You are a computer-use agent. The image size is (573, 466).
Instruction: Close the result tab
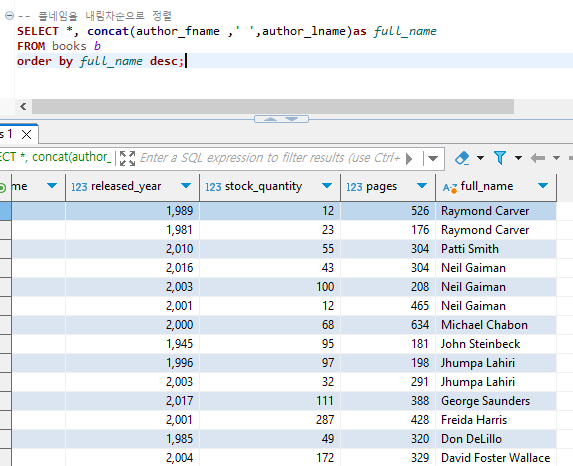point(26,135)
